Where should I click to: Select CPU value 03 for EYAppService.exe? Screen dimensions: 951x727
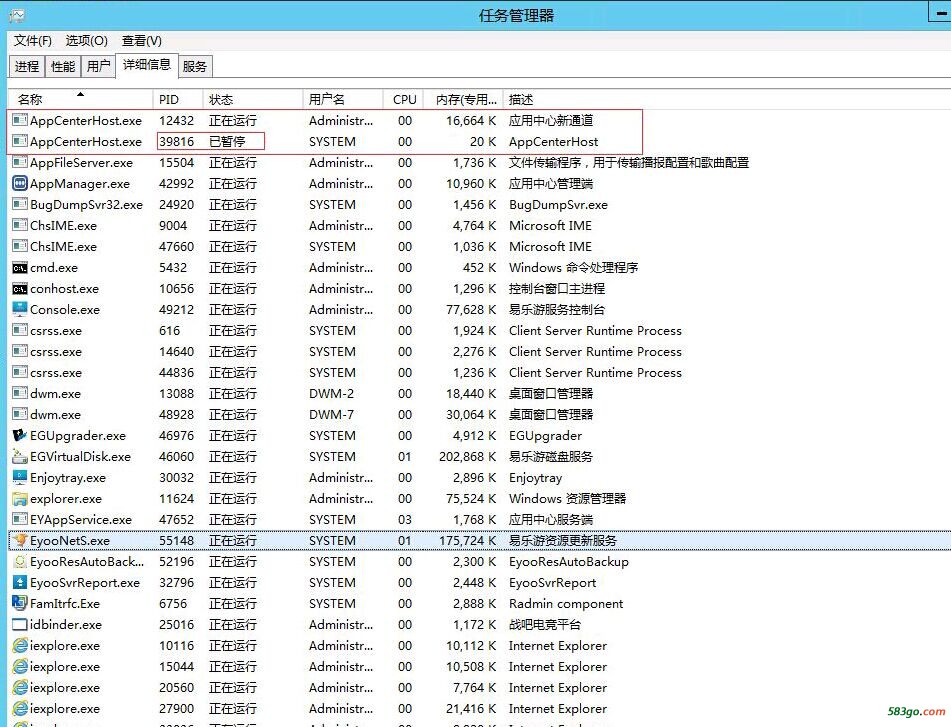pyautogui.click(x=405, y=520)
